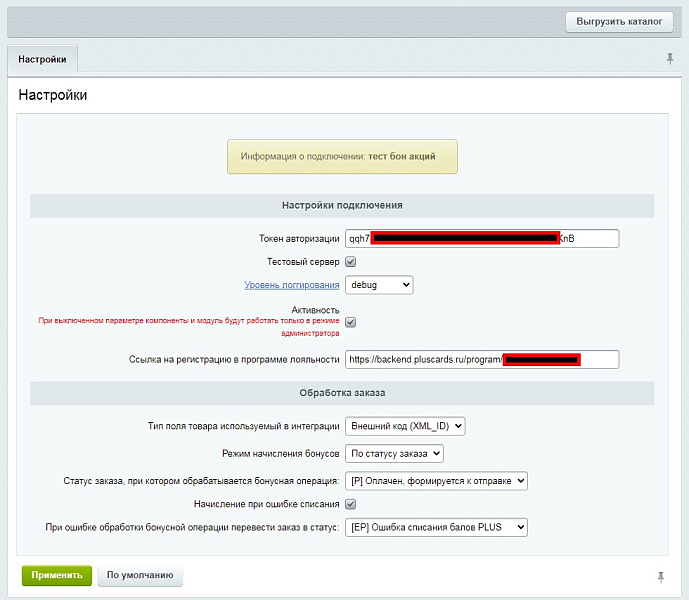Click the Информация о подключении banner
The image size is (689, 600).
pos(342,157)
